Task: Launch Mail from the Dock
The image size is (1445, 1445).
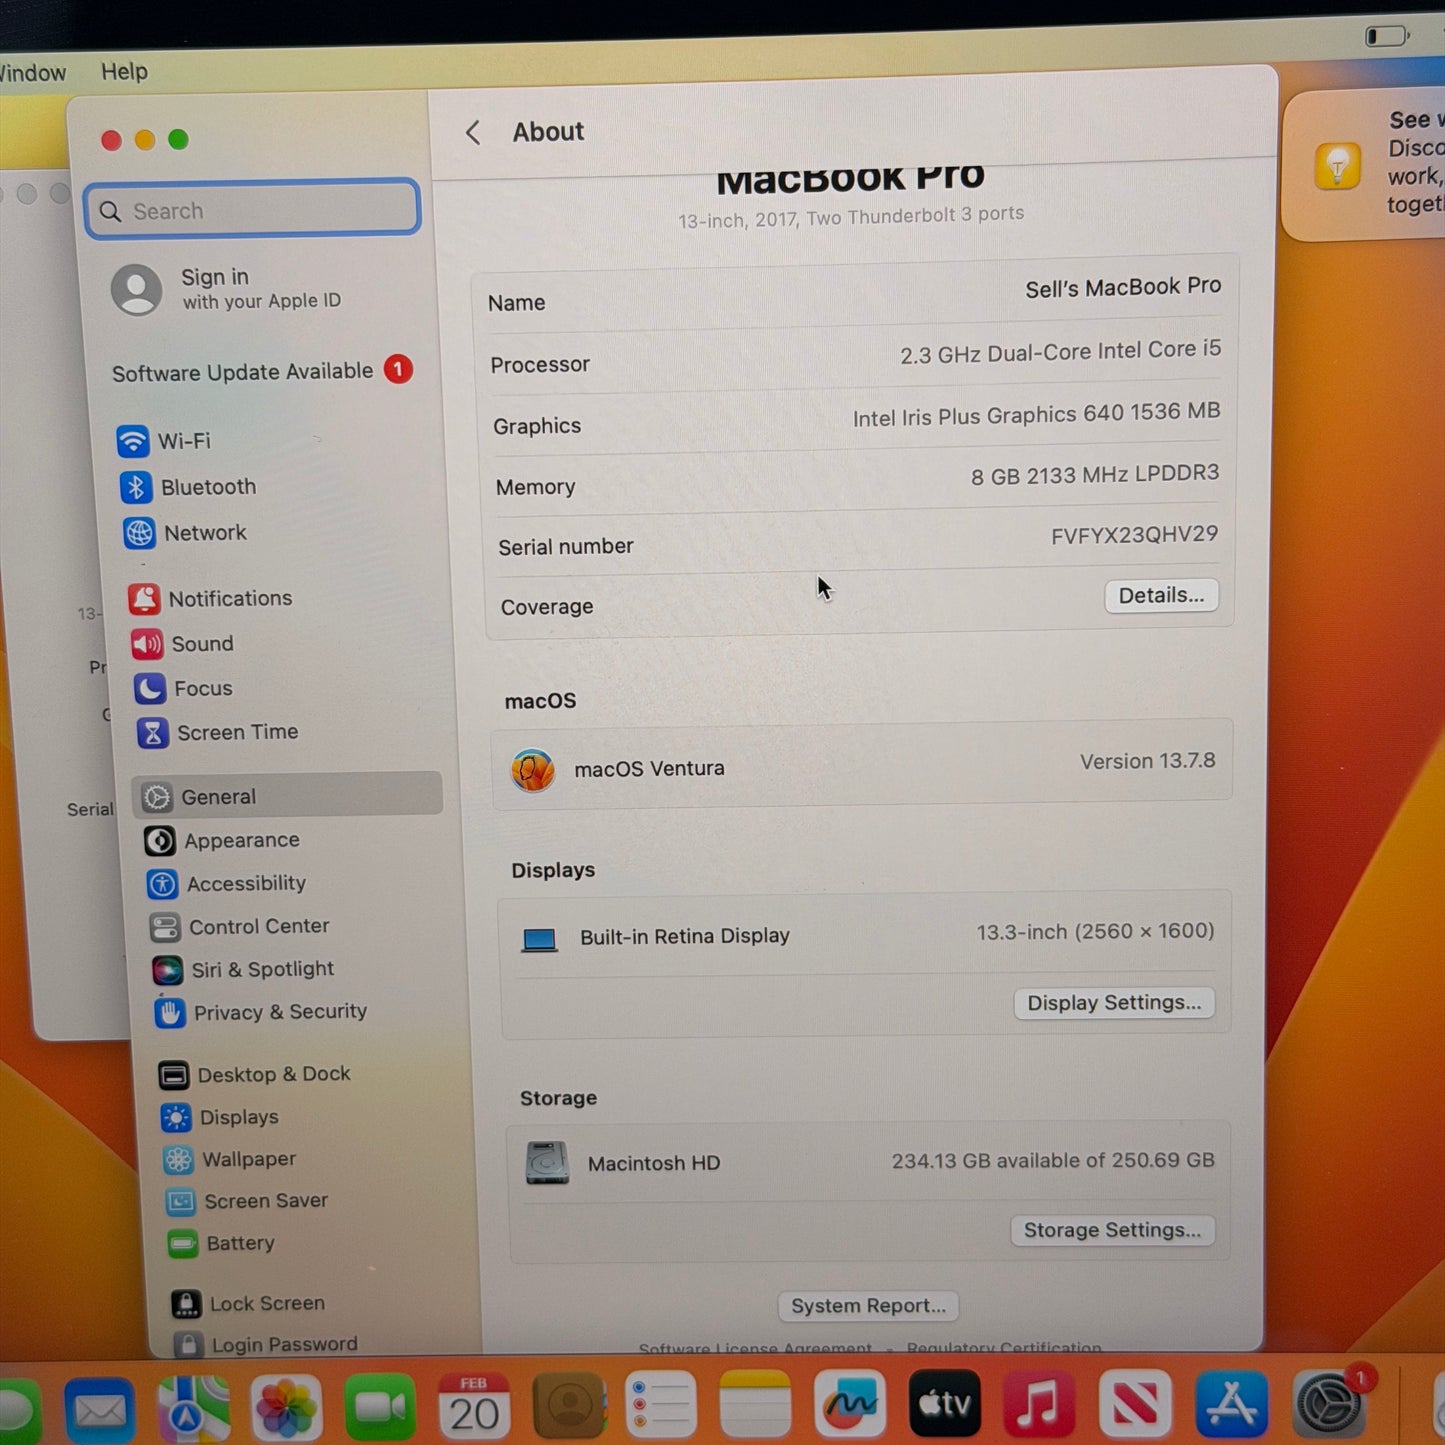Action: pyautogui.click(x=100, y=1410)
